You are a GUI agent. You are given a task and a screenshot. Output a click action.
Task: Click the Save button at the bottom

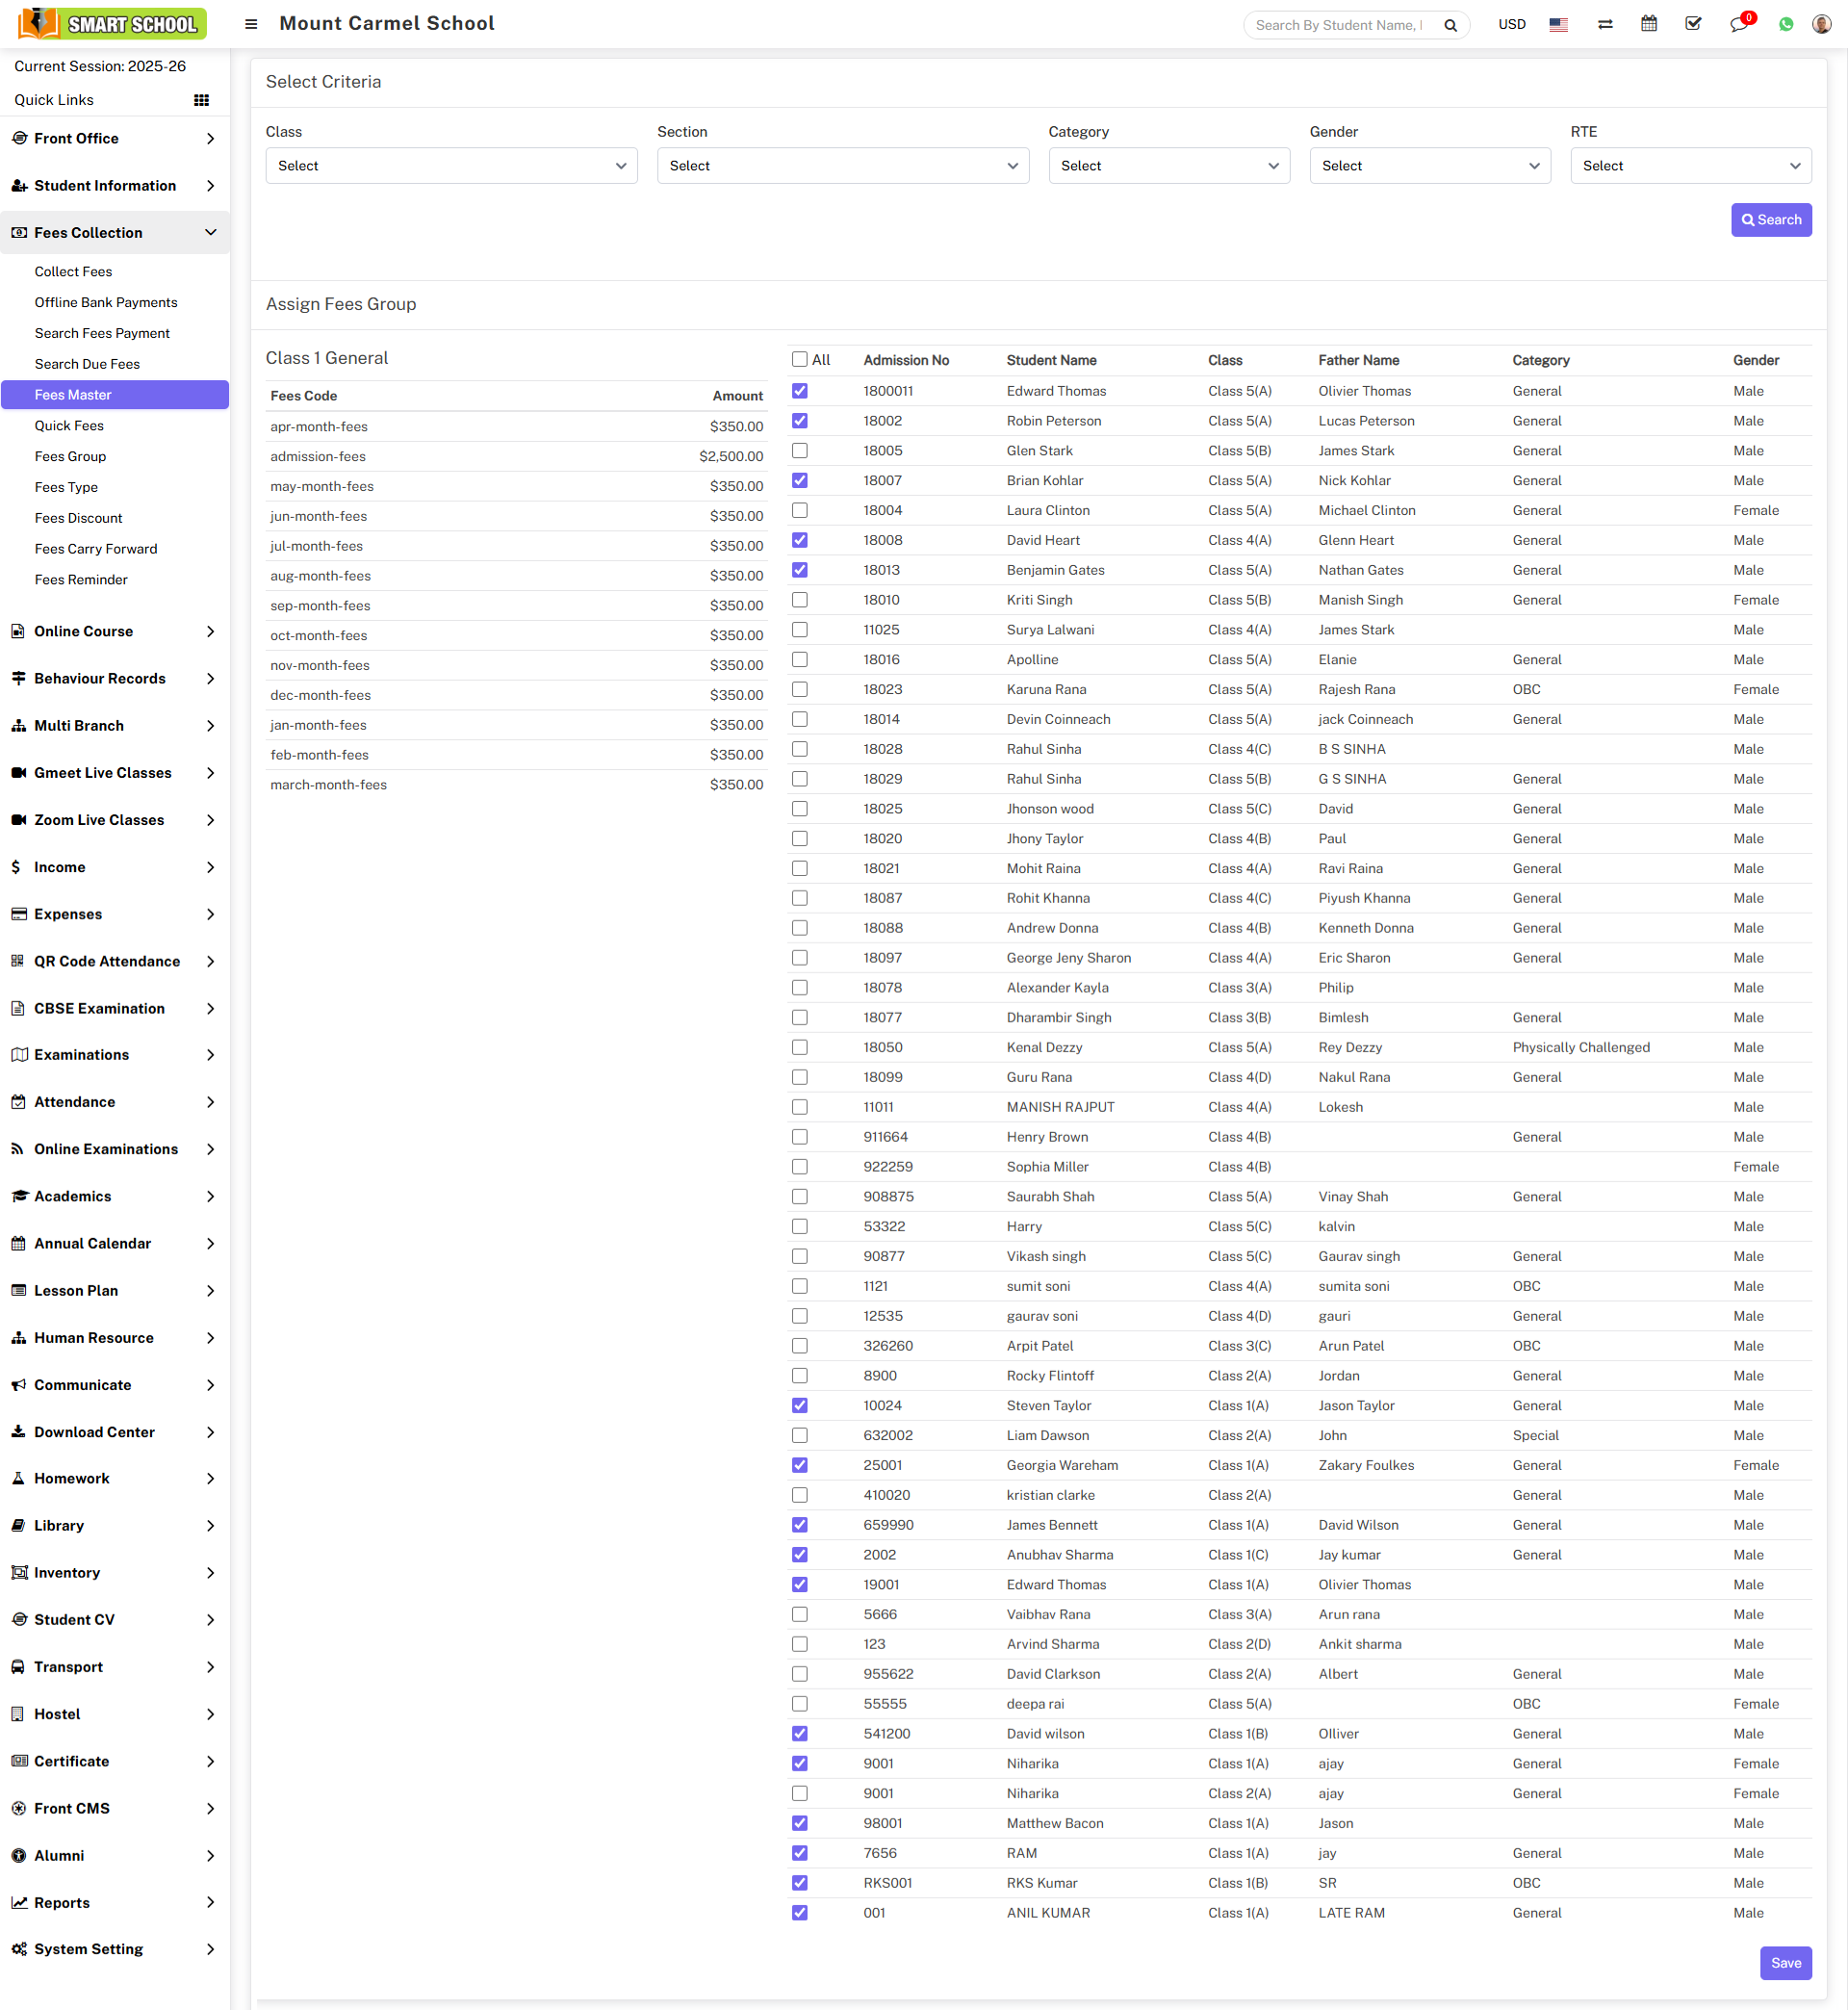(1786, 1962)
